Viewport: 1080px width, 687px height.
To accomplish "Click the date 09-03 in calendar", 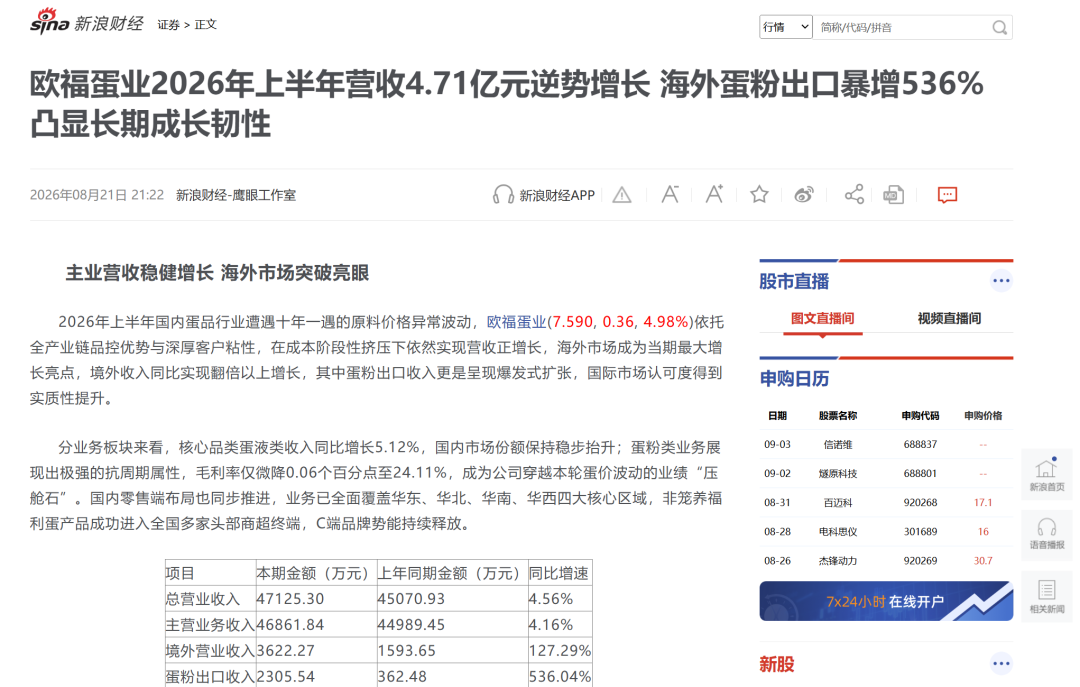I will [777, 444].
